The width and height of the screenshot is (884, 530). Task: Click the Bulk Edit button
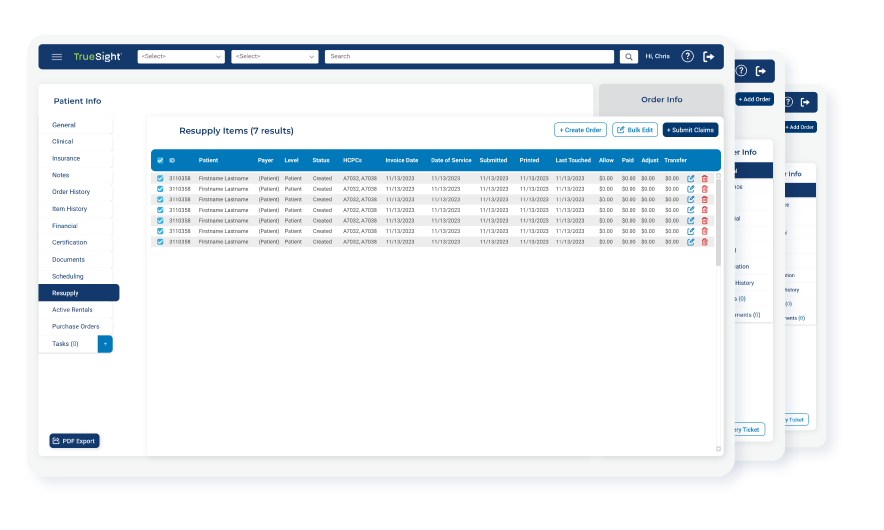tap(635, 130)
